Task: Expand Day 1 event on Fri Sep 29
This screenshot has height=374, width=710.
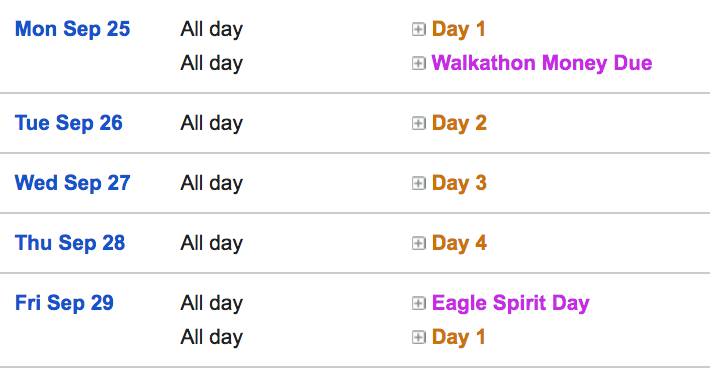Action: click(x=418, y=337)
